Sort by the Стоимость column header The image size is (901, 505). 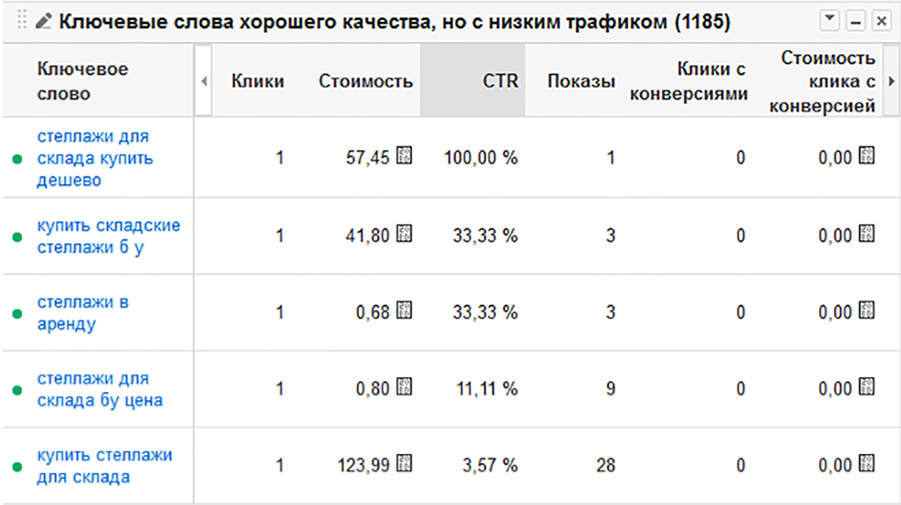coord(365,81)
